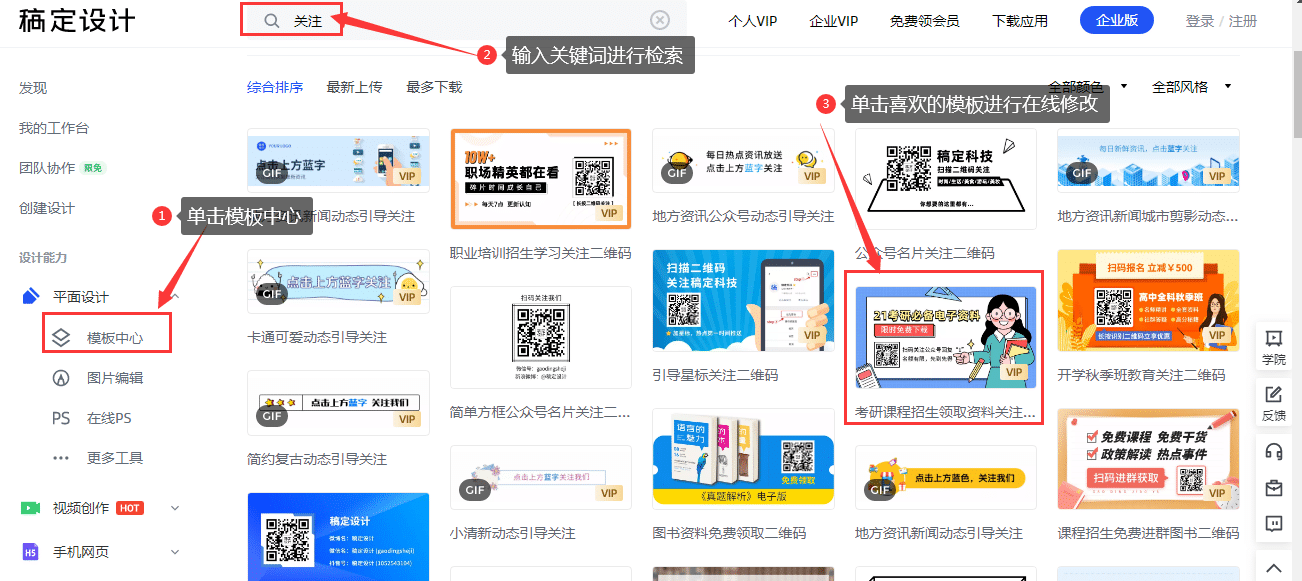Click the title text 图书资料免费领取二维码
The height and width of the screenshot is (581, 1302).
click(x=729, y=533)
